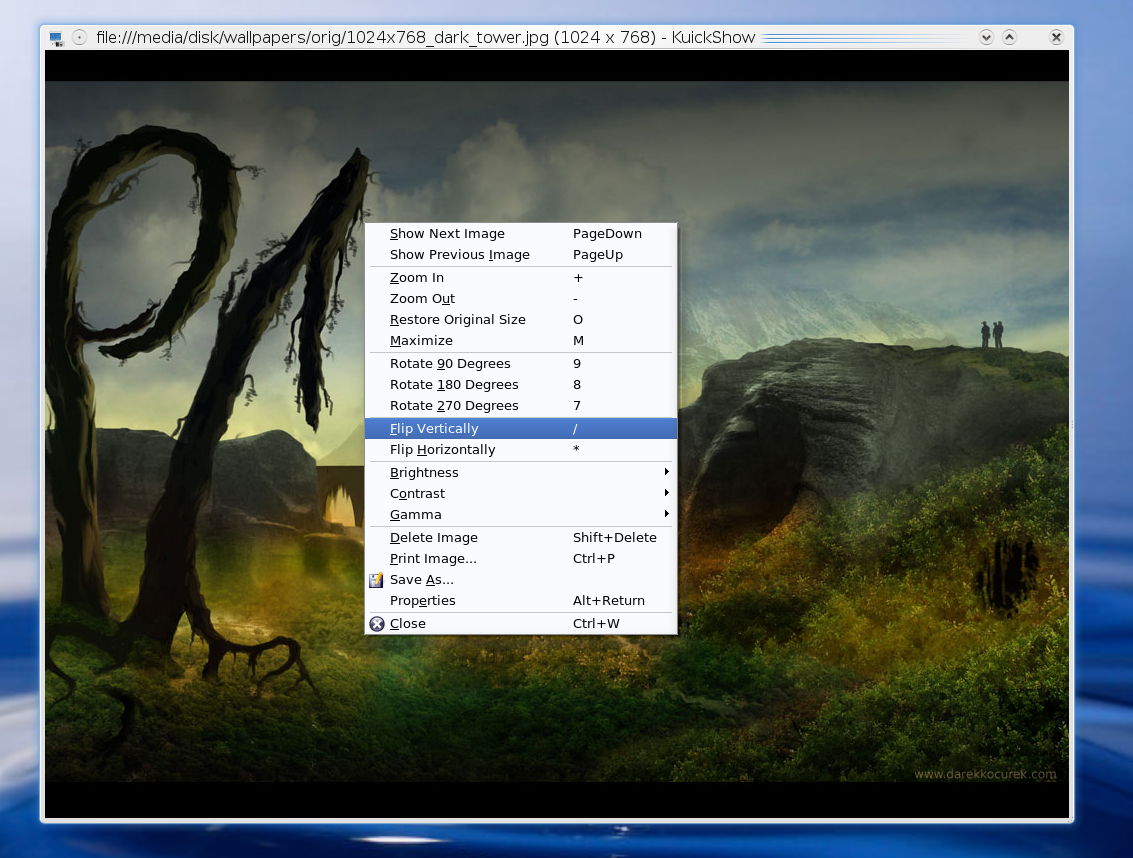Choose Show Next Image

pyautogui.click(x=521, y=233)
